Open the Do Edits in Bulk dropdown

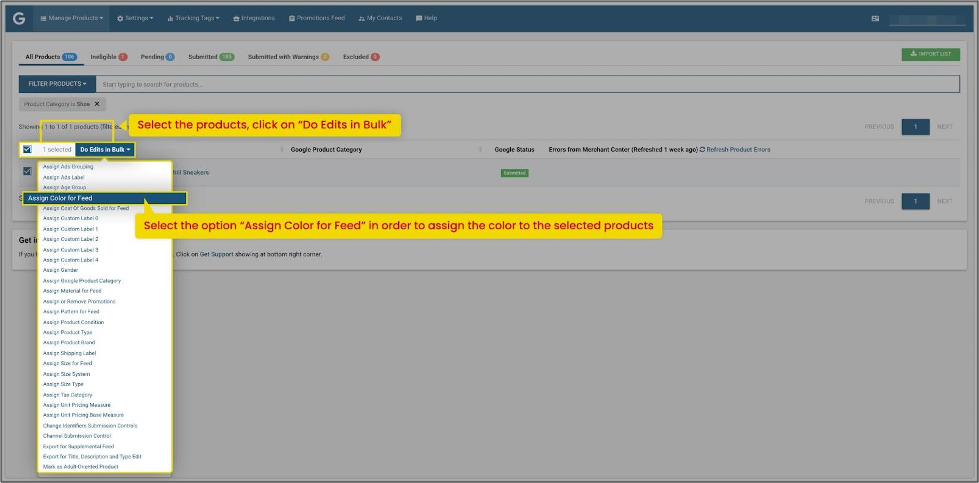click(x=105, y=150)
